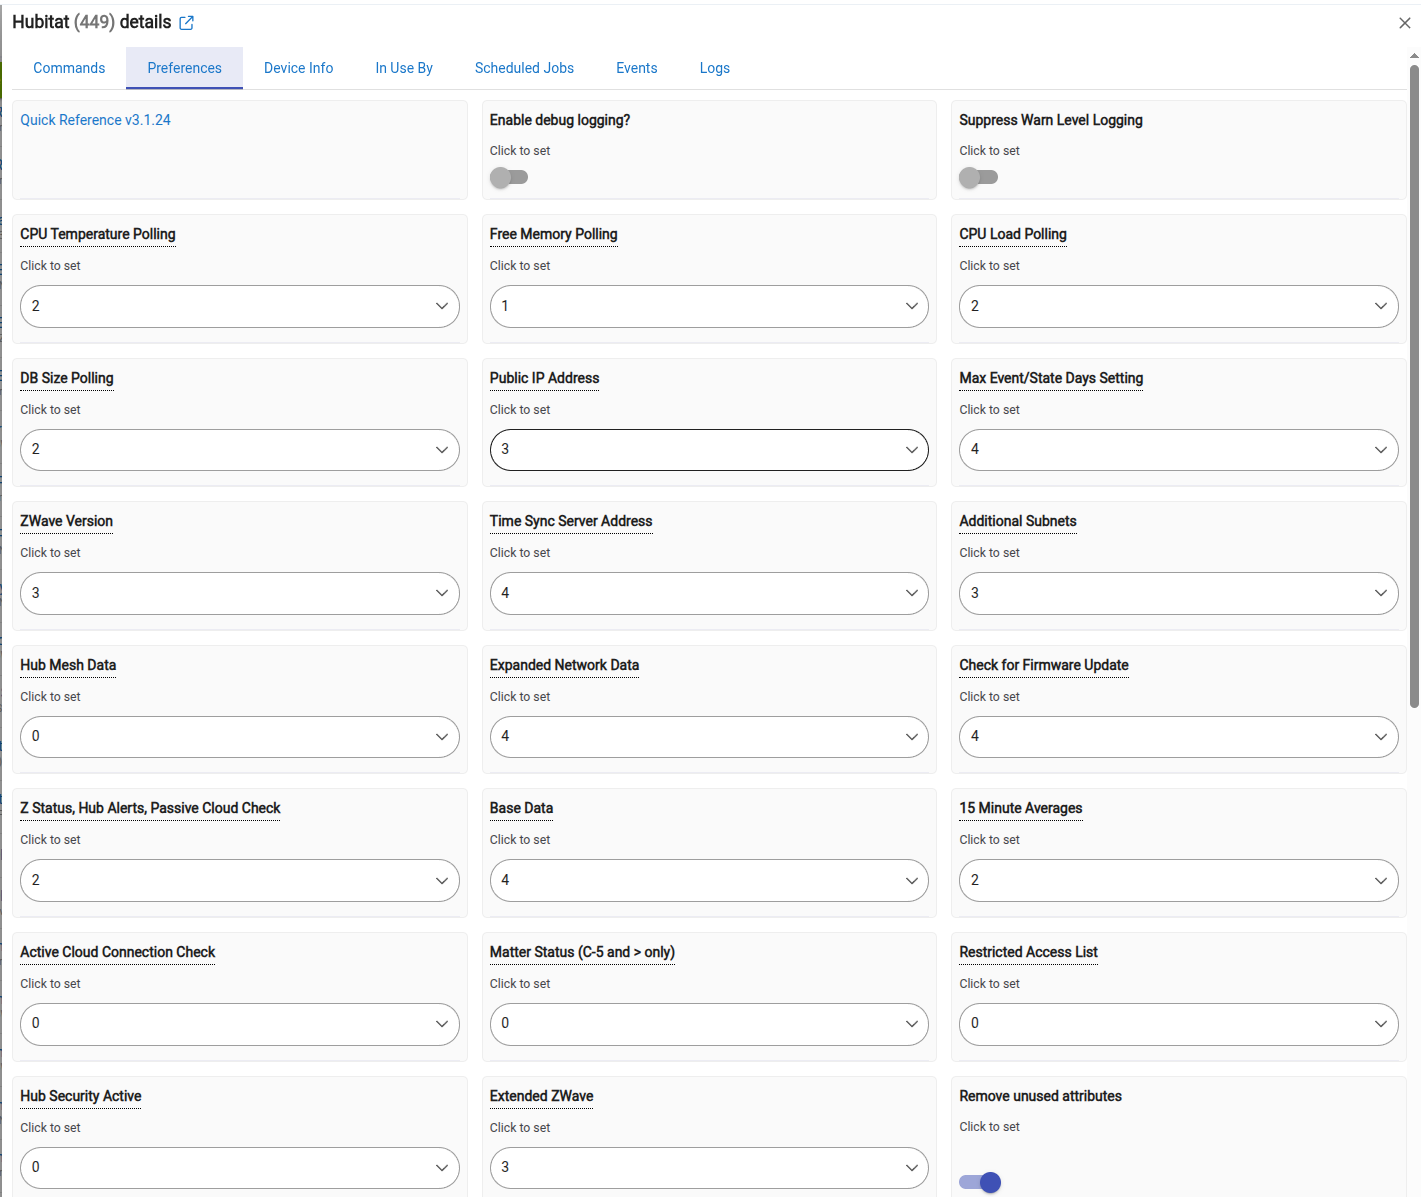Image resolution: width=1421 pixels, height=1197 pixels.
Task: Expand the 15 Minute Averages dropdown
Action: [1178, 881]
